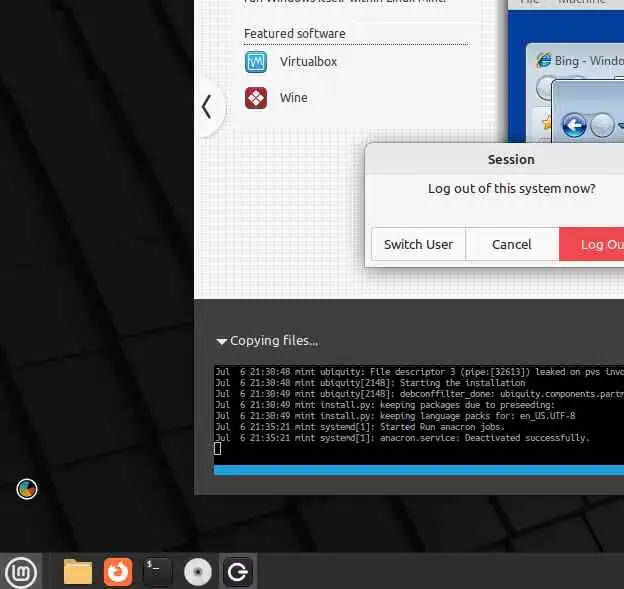
Task: Click log line mentioning en_US.UTF-8
Action: point(395,416)
